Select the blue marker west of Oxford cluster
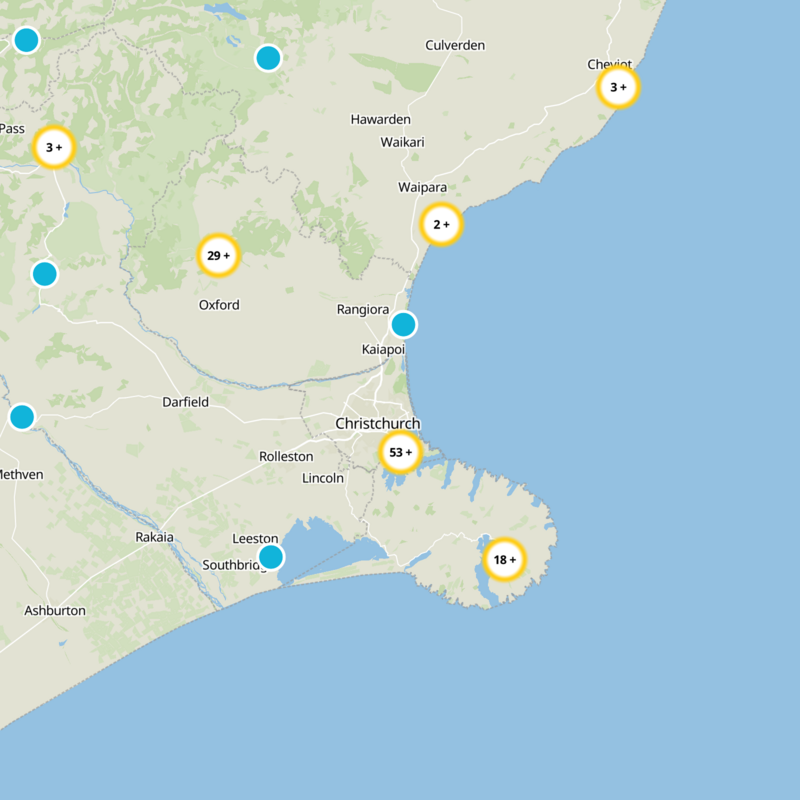800x800 pixels. pos(45,274)
